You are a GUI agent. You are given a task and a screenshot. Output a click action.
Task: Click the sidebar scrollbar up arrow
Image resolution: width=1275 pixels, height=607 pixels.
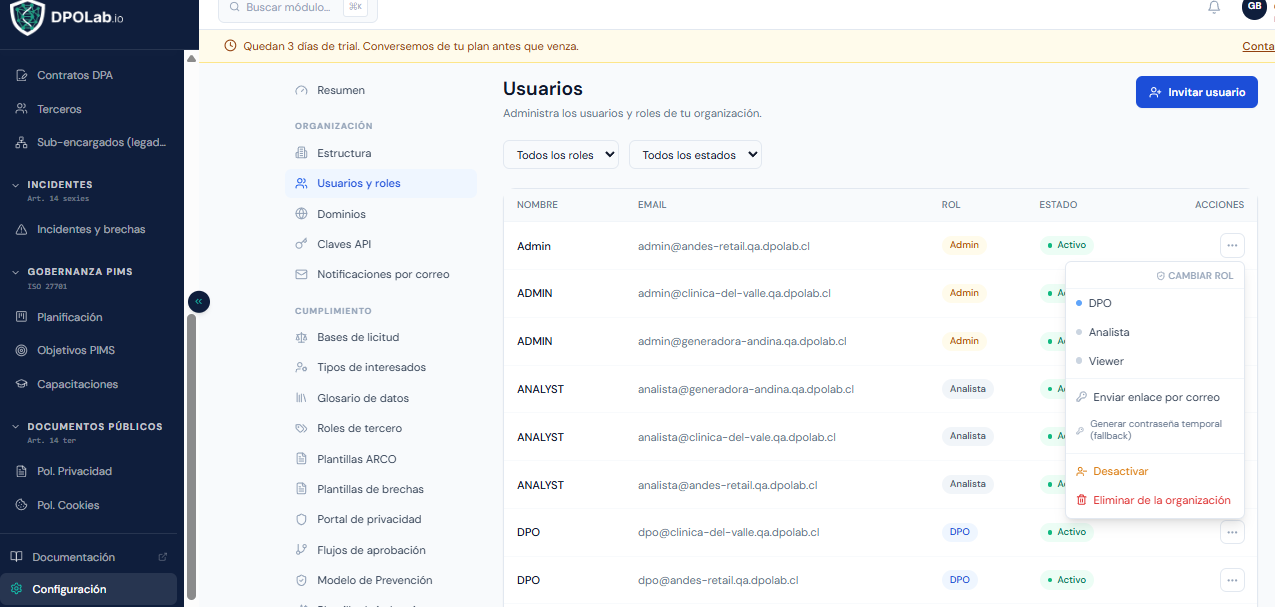tap(192, 58)
